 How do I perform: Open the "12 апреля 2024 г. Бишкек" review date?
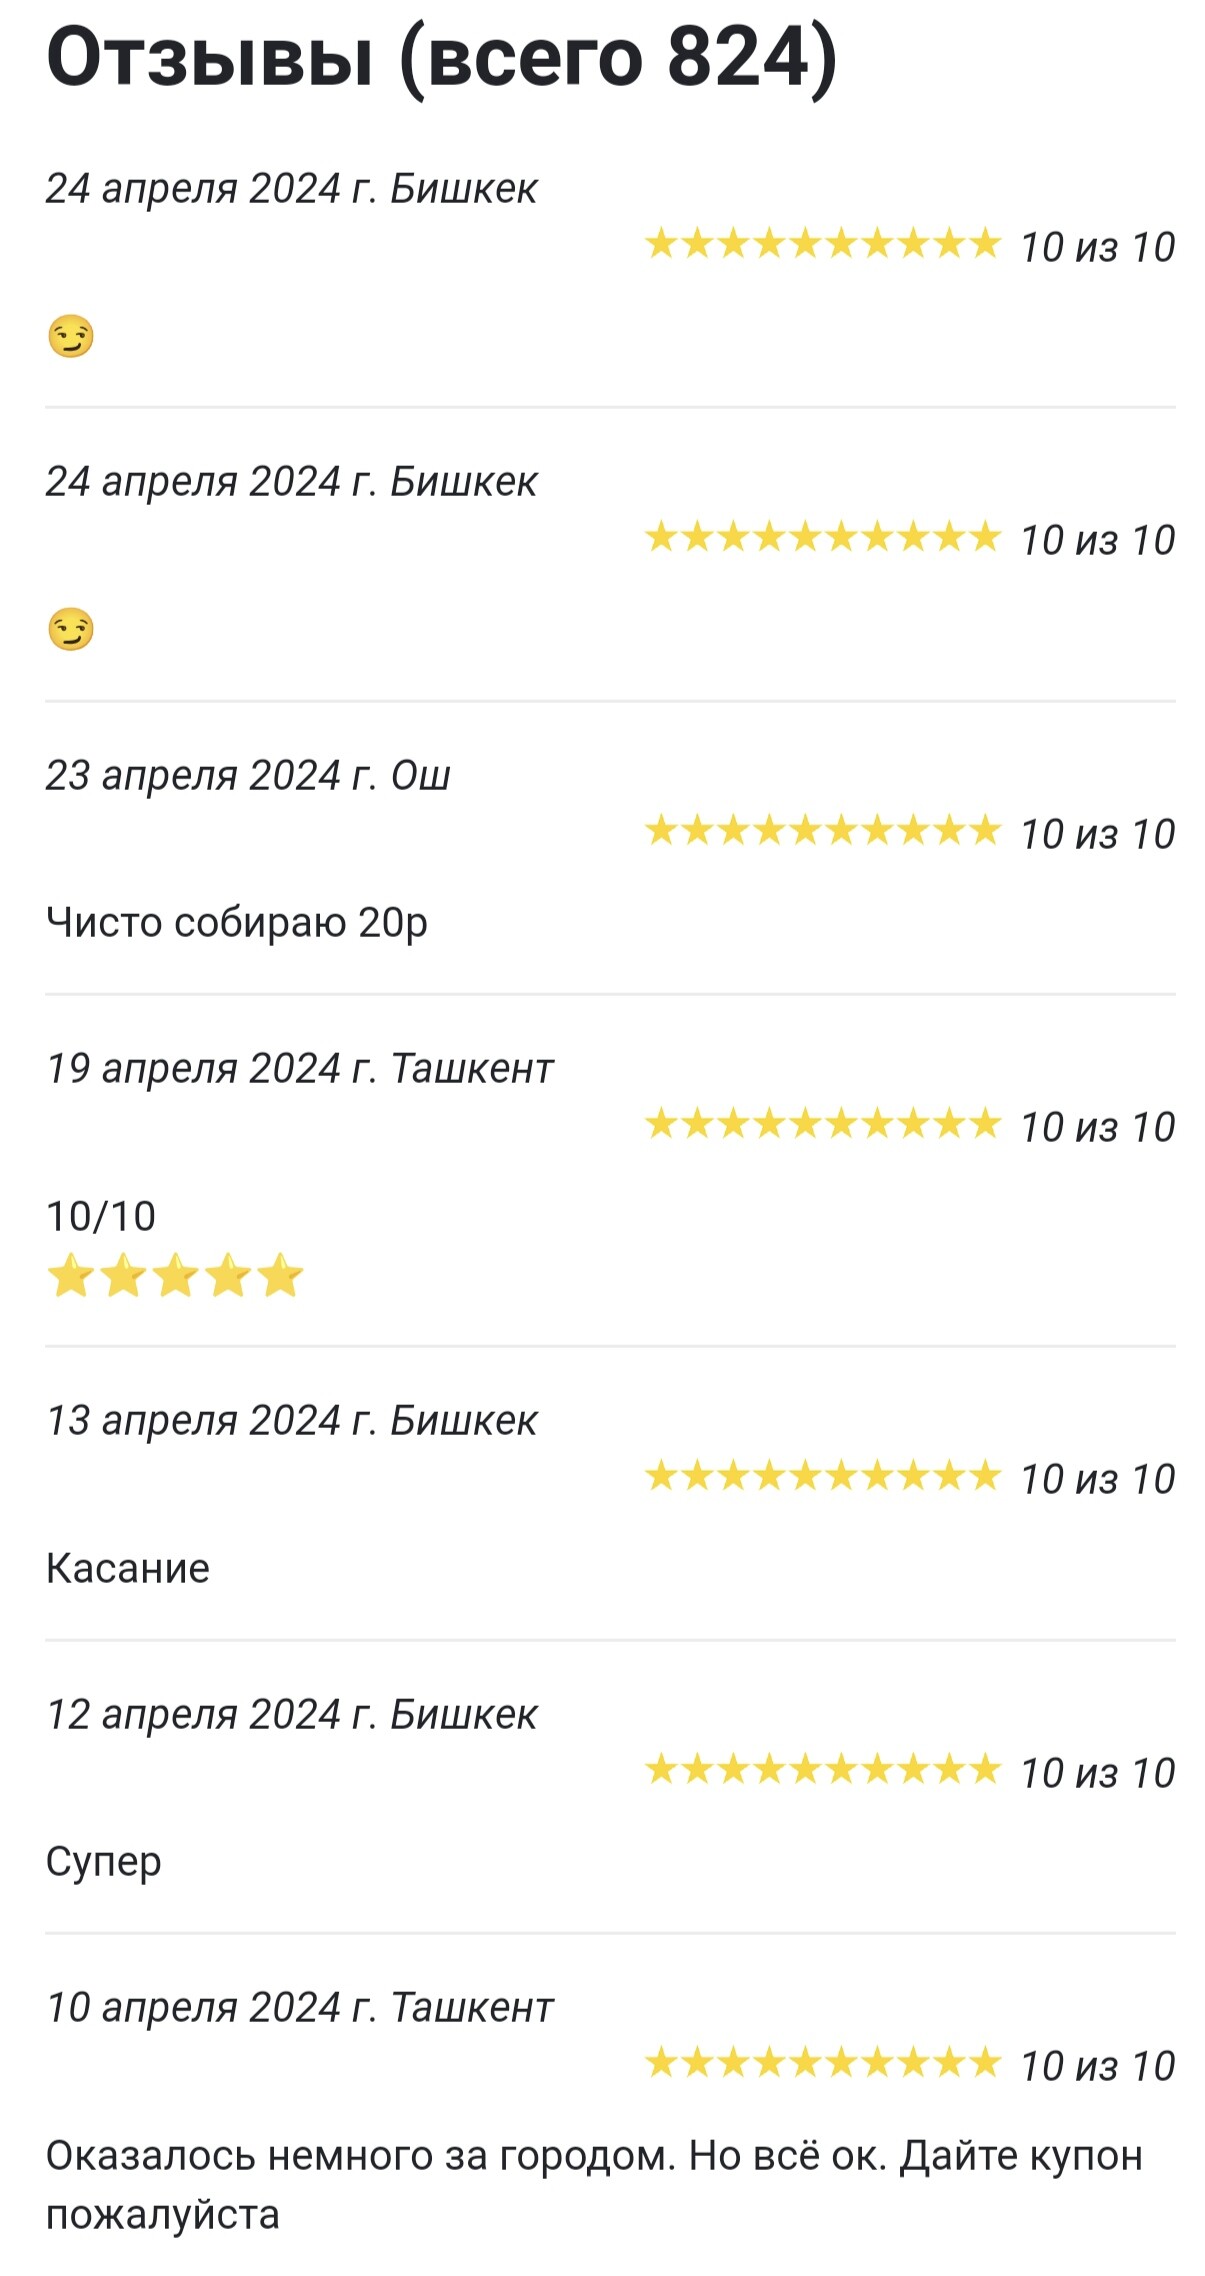[291, 1715]
